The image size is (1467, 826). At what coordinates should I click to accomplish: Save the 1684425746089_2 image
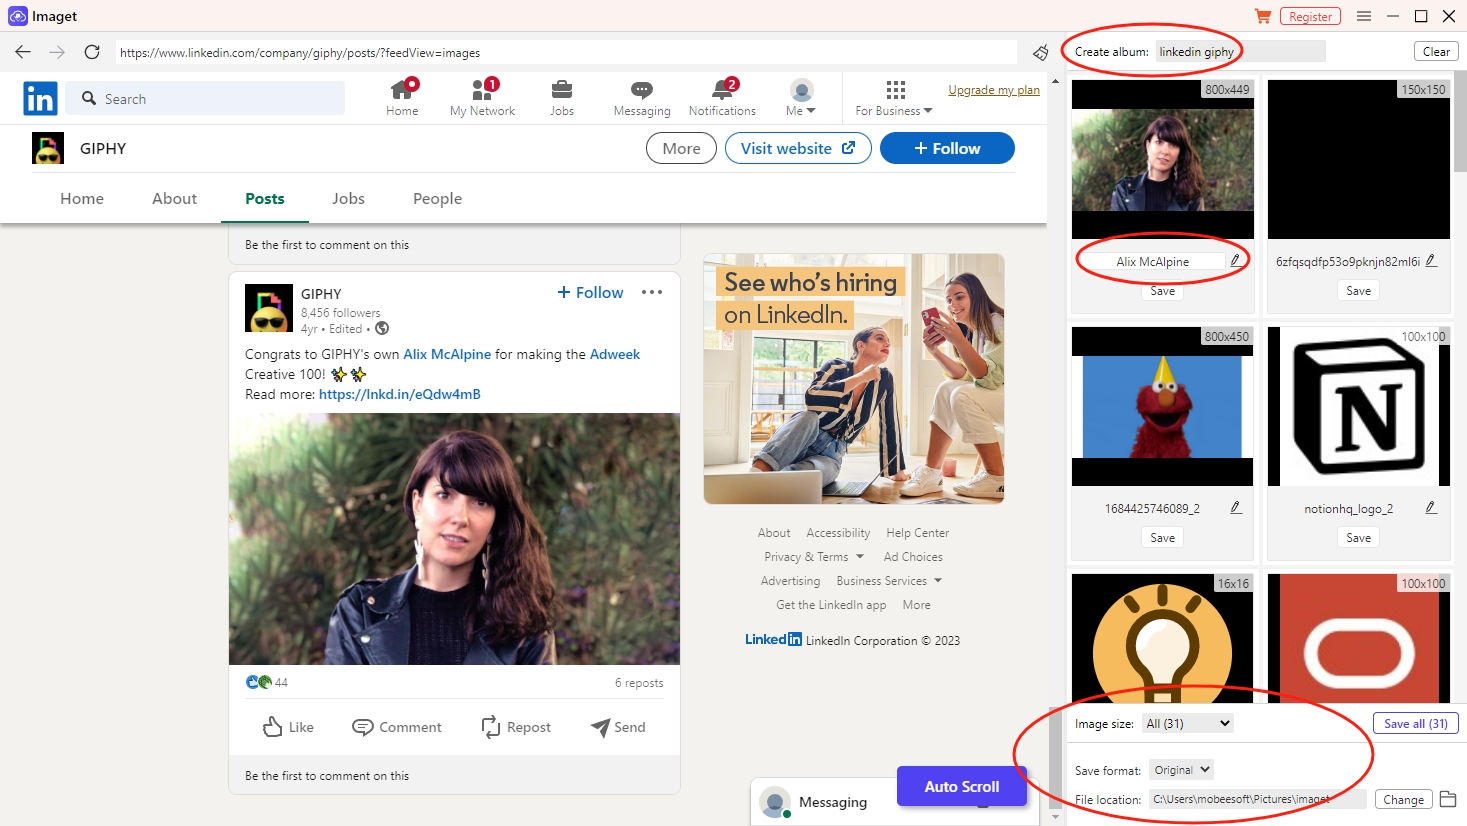click(x=1162, y=537)
